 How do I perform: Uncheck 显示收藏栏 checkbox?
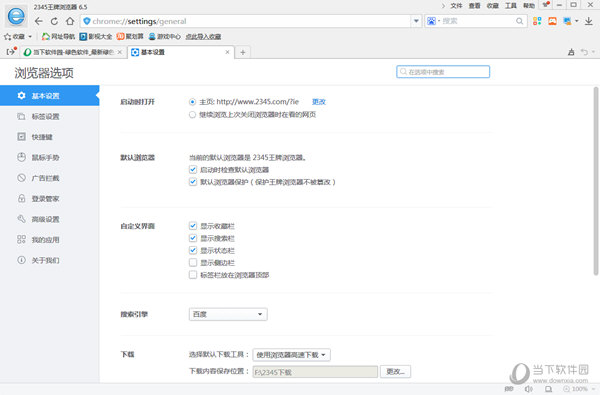point(193,226)
